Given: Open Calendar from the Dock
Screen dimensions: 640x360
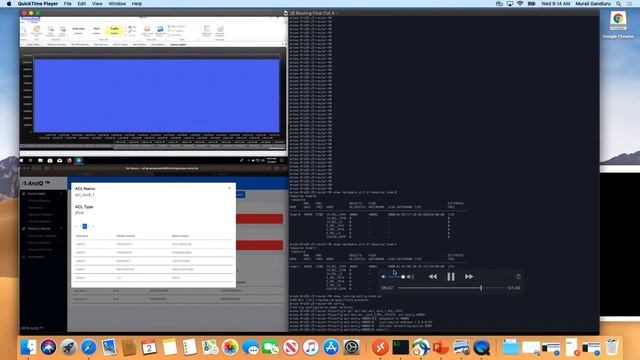Looking at the screenshot, I should (x=149, y=347).
